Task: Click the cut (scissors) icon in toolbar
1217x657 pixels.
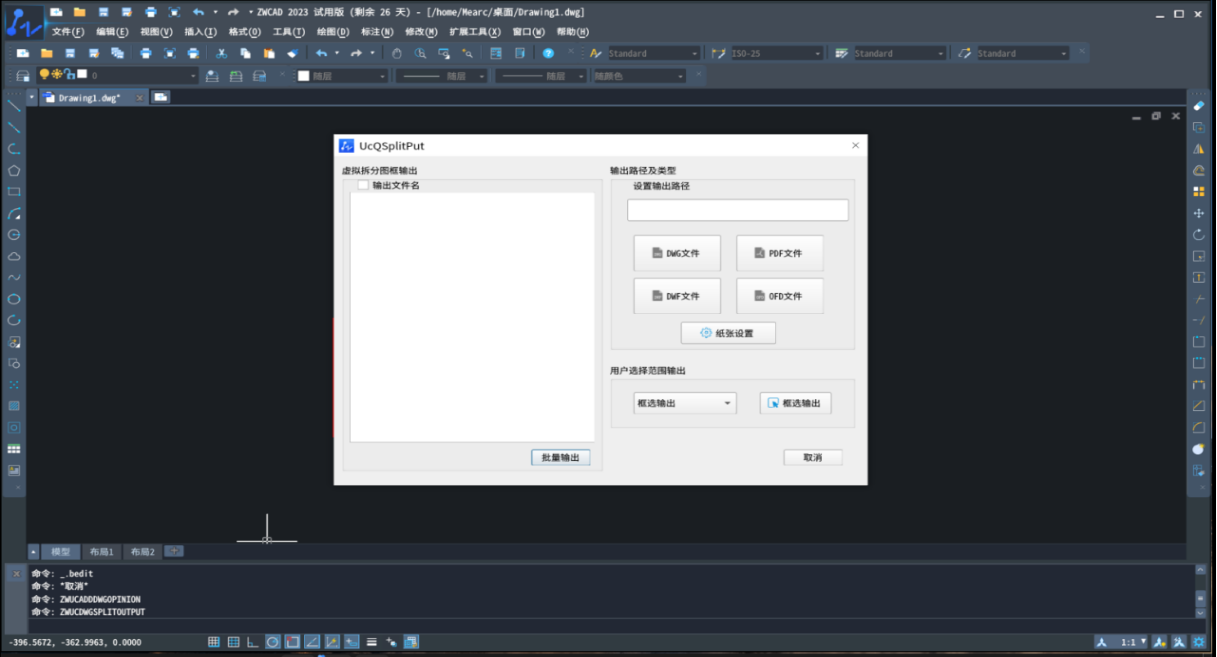Action: pyautogui.click(x=221, y=54)
